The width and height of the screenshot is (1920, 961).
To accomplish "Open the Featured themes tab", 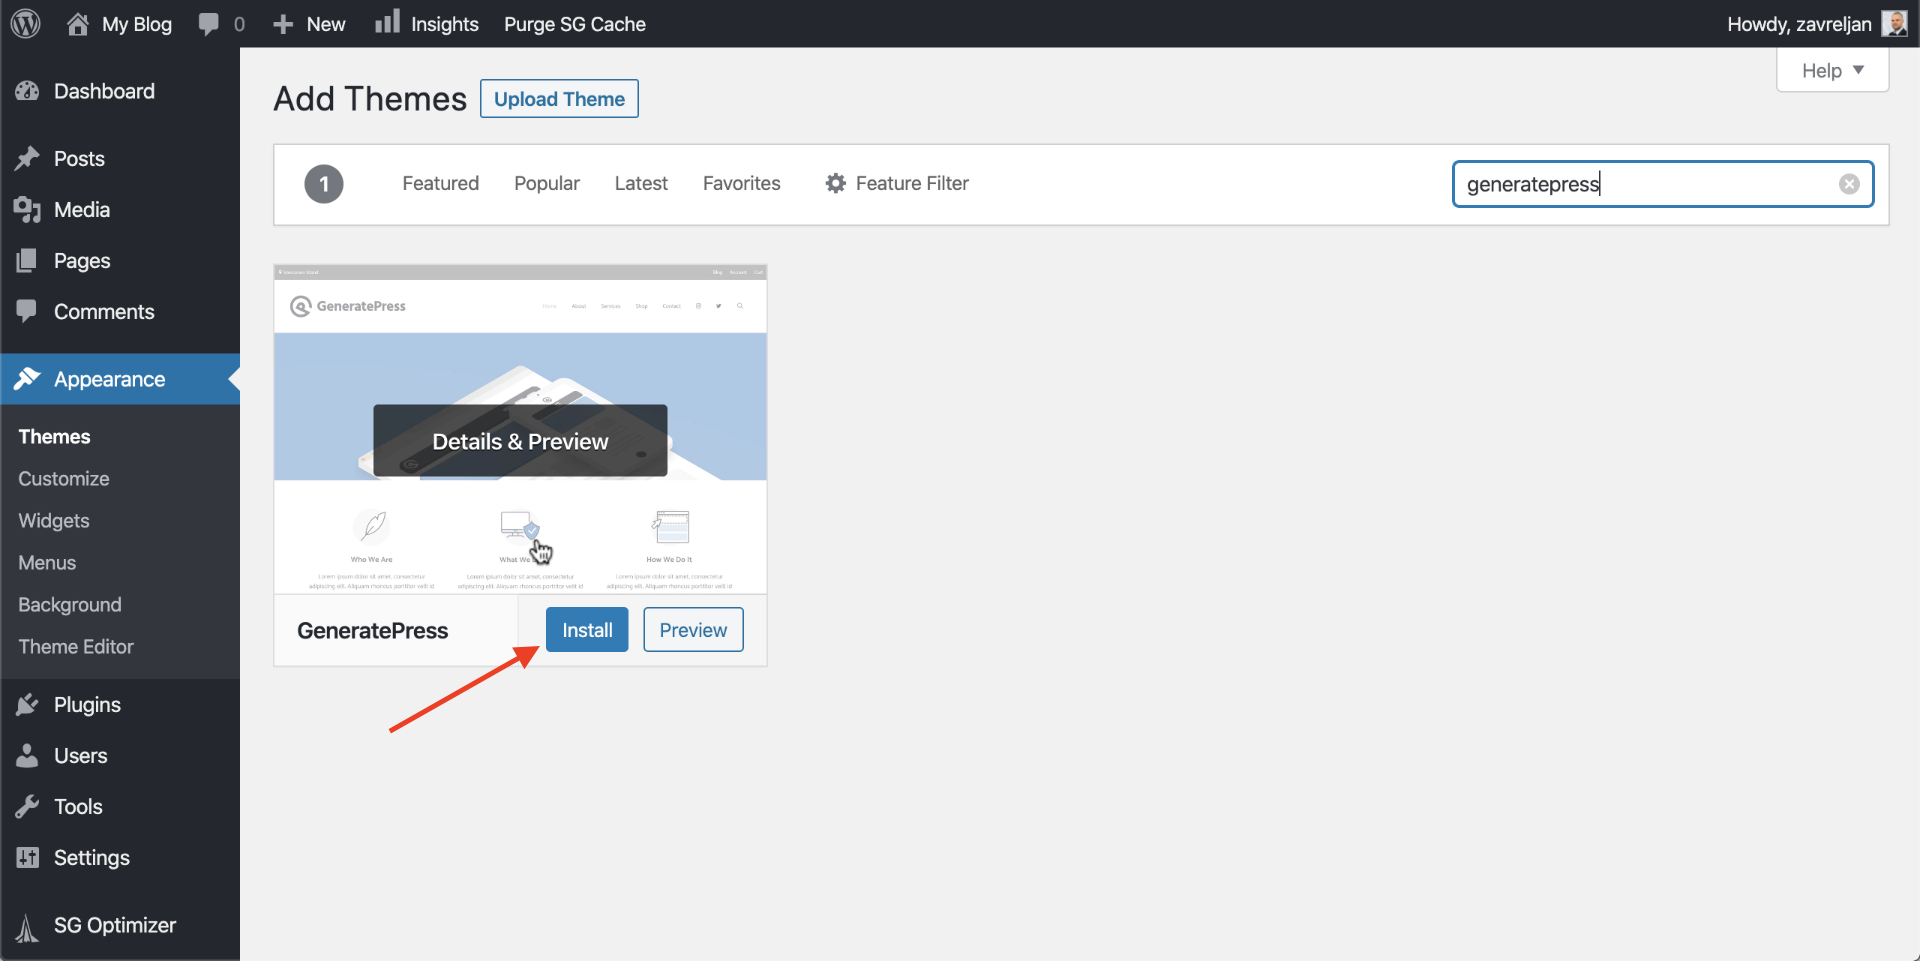I will 440,183.
